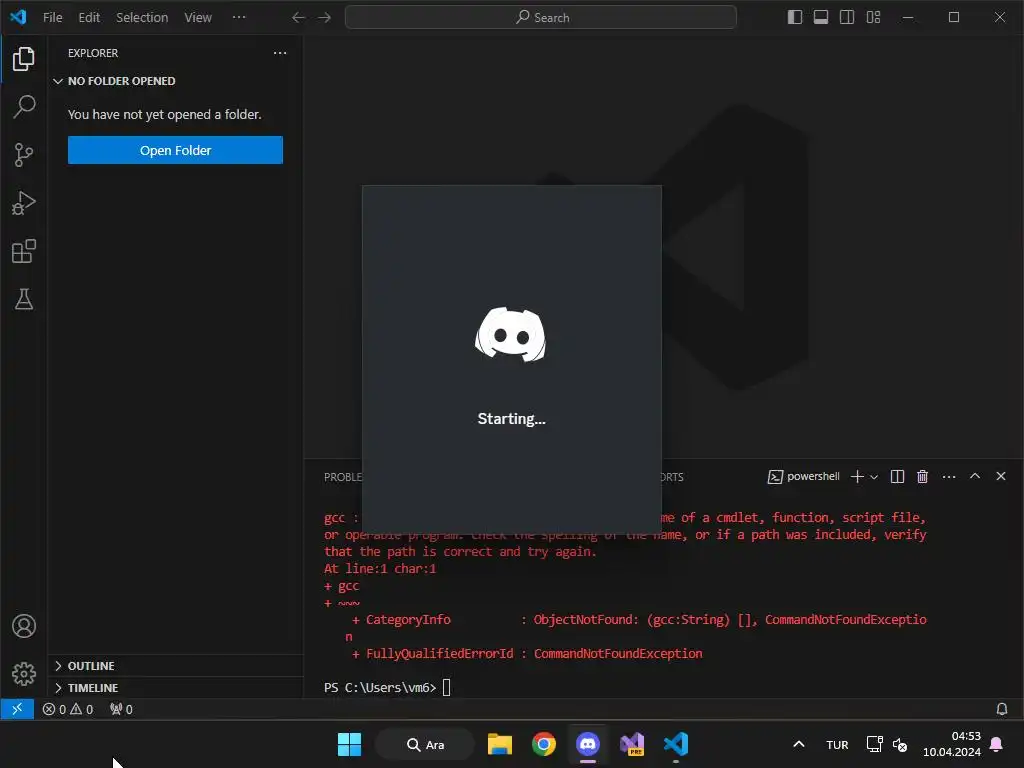
Task: Open Run and Debug view
Action: 24,203
